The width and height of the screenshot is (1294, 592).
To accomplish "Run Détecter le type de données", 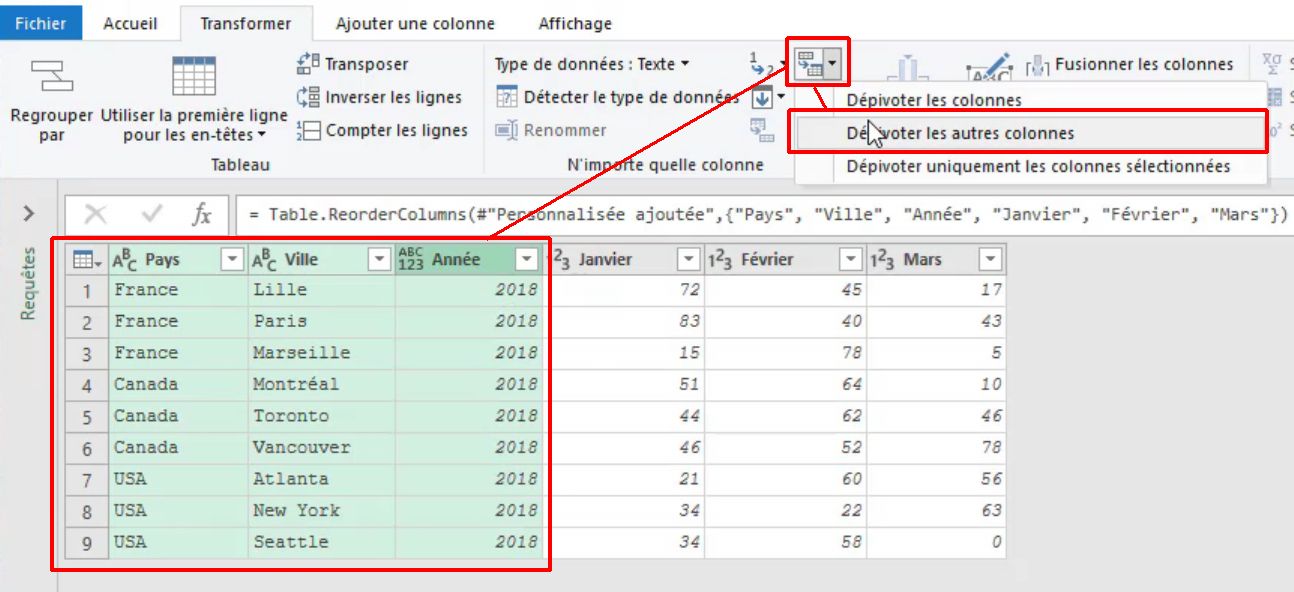I will point(617,97).
